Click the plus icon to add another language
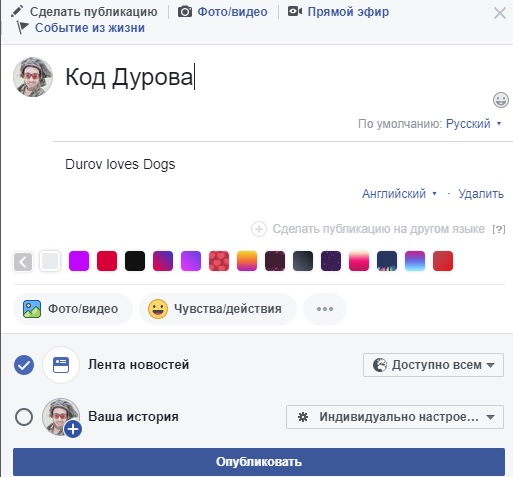Screen dimensions: 513x477 click(259, 229)
